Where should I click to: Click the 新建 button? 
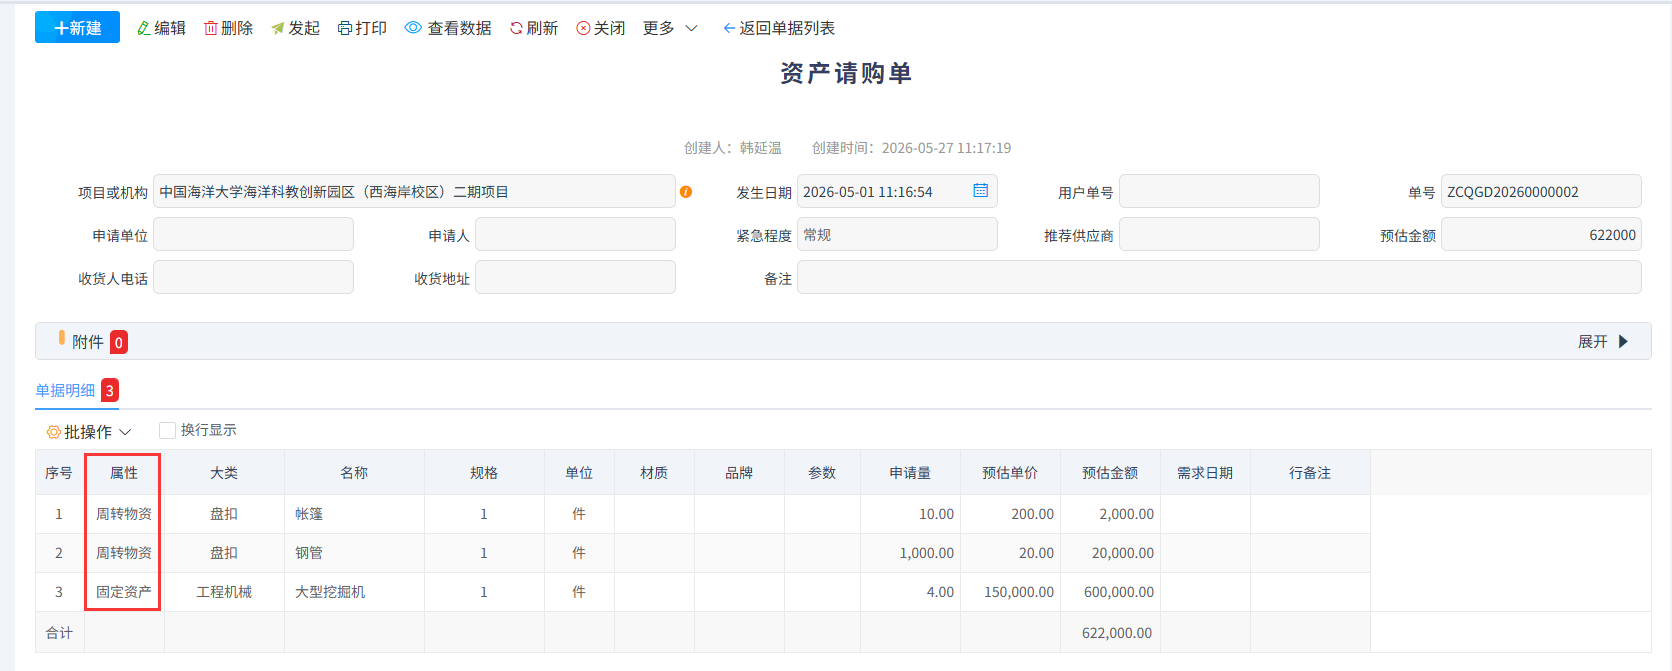click(x=77, y=28)
